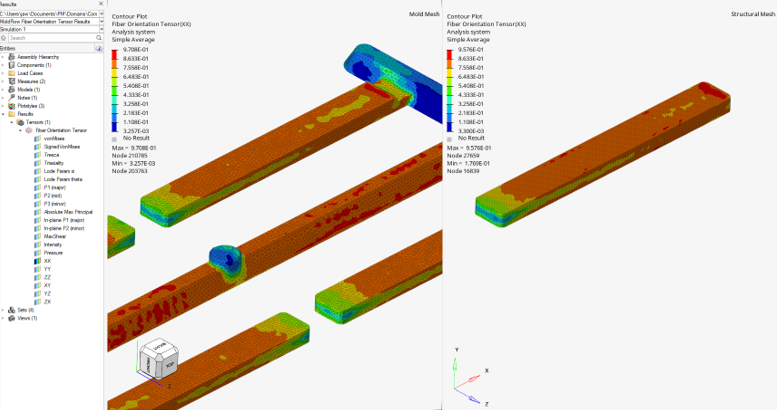Expand the Views (1) node
Viewport: 777px width, 410px height.
(x=3, y=318)
